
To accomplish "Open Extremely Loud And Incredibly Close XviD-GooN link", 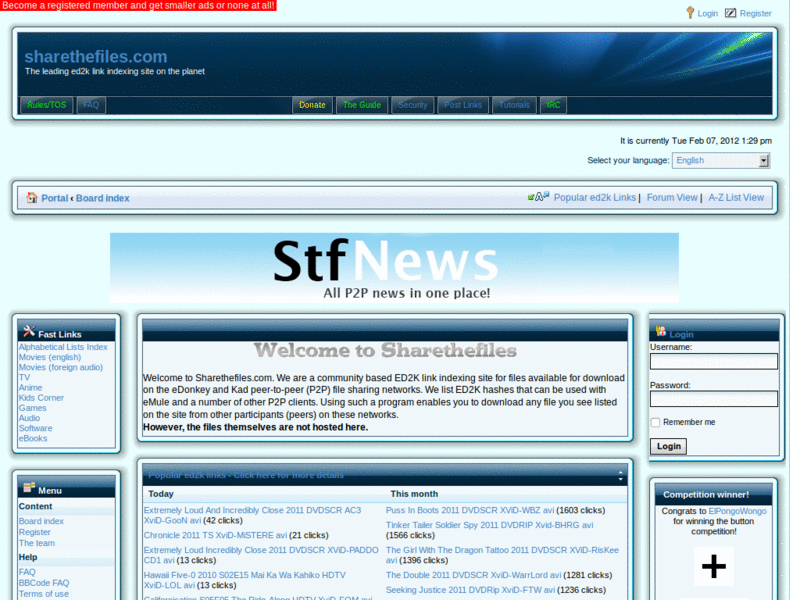I will (x=252, y=515).
